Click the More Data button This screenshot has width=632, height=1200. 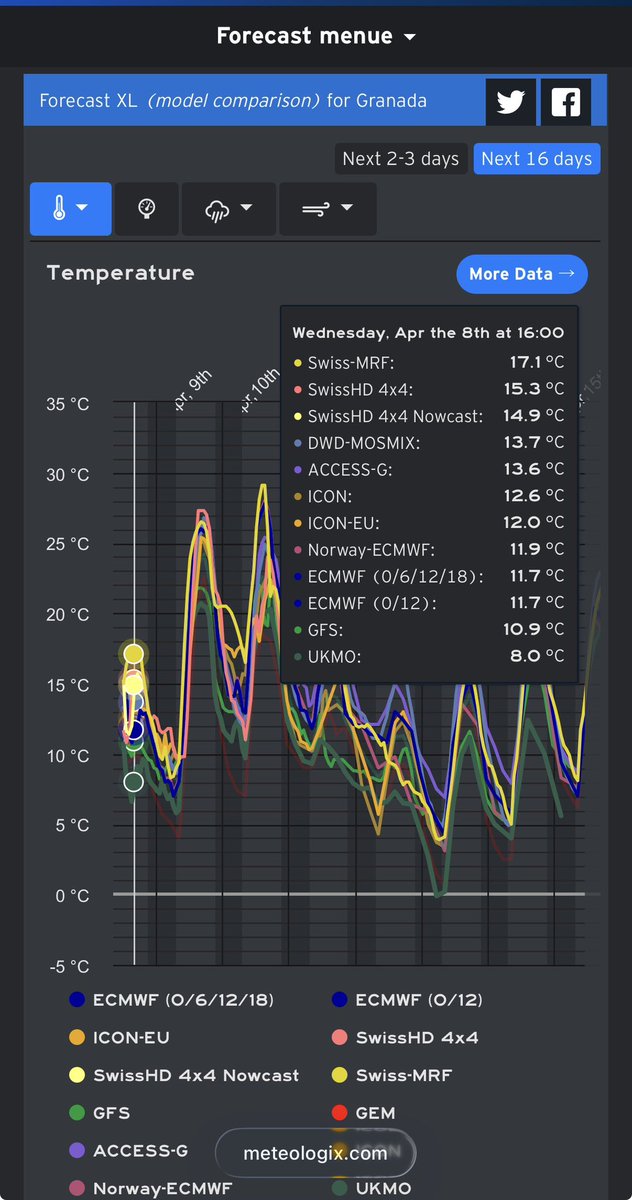(522, 274)
